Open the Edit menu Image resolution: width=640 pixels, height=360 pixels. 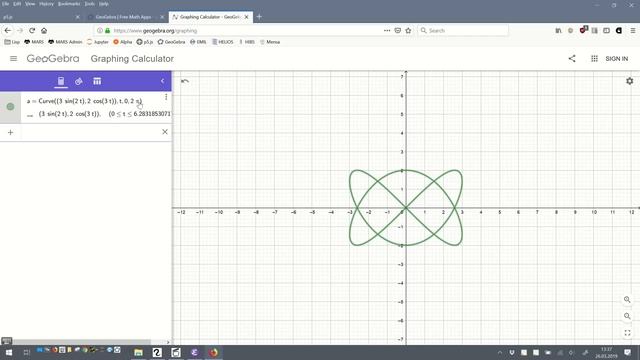click(x=17, y=4)
